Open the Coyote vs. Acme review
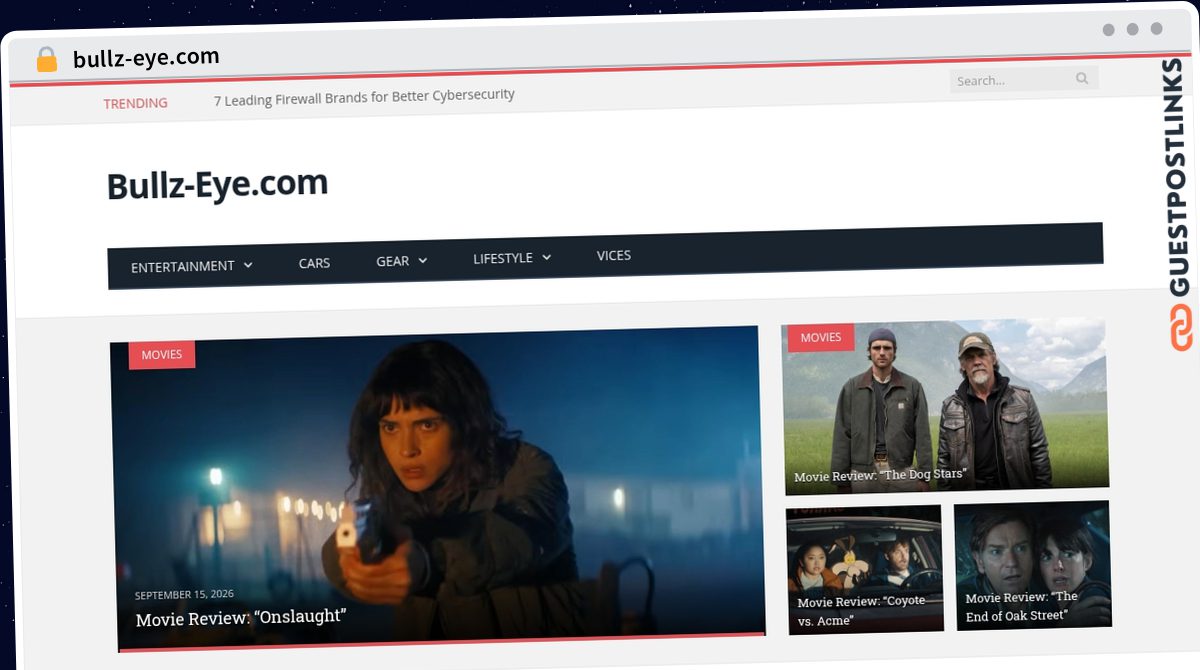Screen dimensions: 1200x670 (x=862, y=611)
